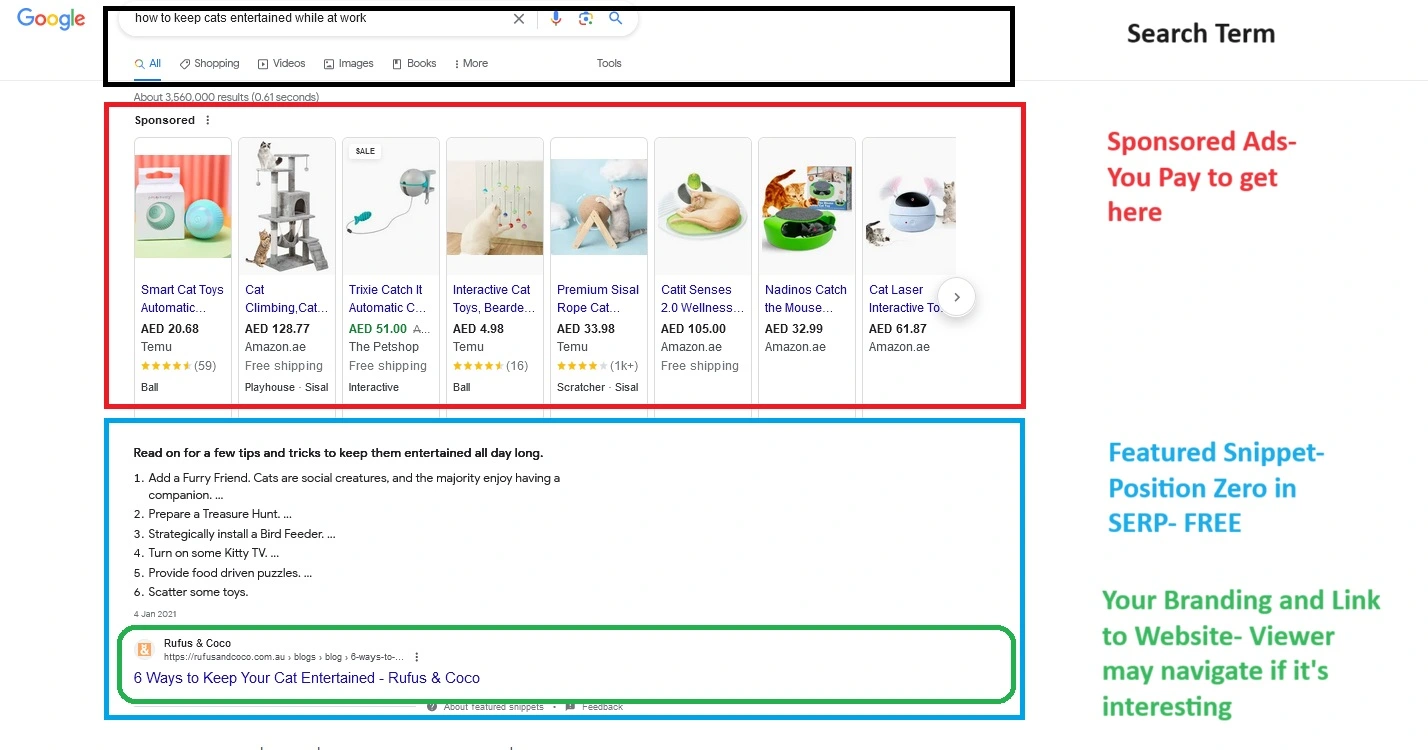1428x750 pixels.
Task: Click the Rufus & Coco favicon
Action: 145,650
